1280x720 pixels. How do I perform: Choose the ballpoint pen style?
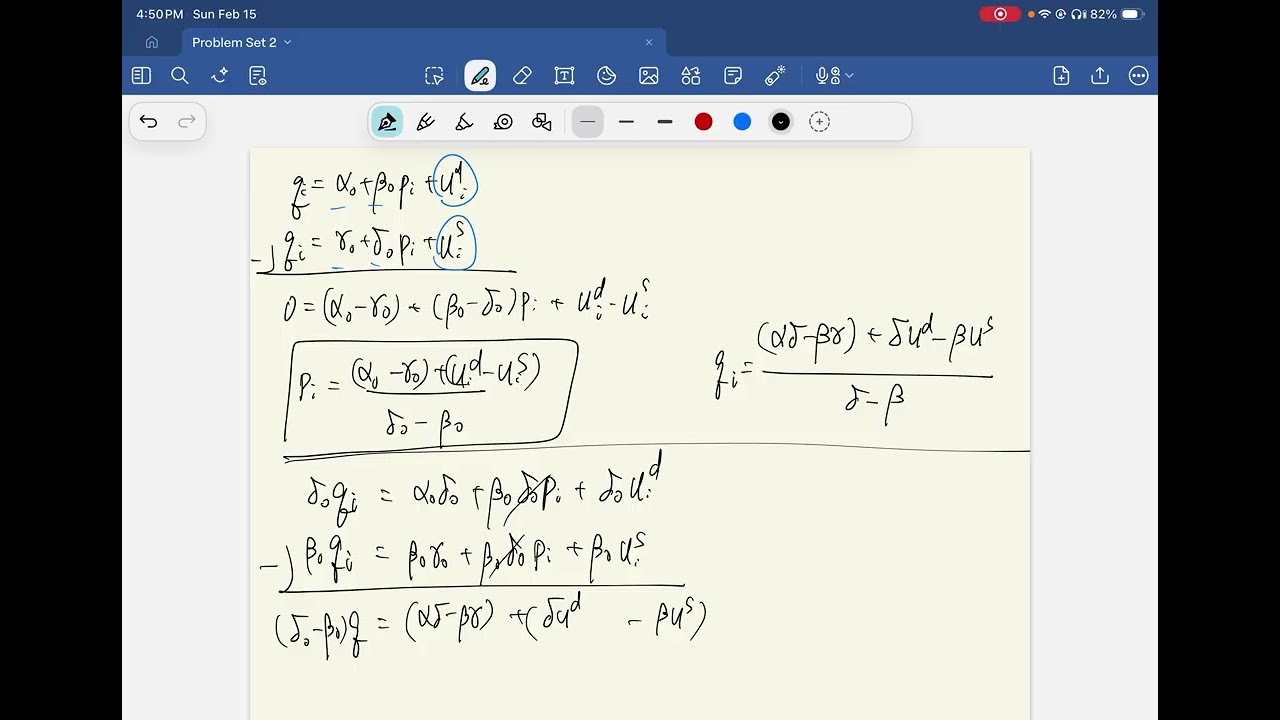(425, 122)
